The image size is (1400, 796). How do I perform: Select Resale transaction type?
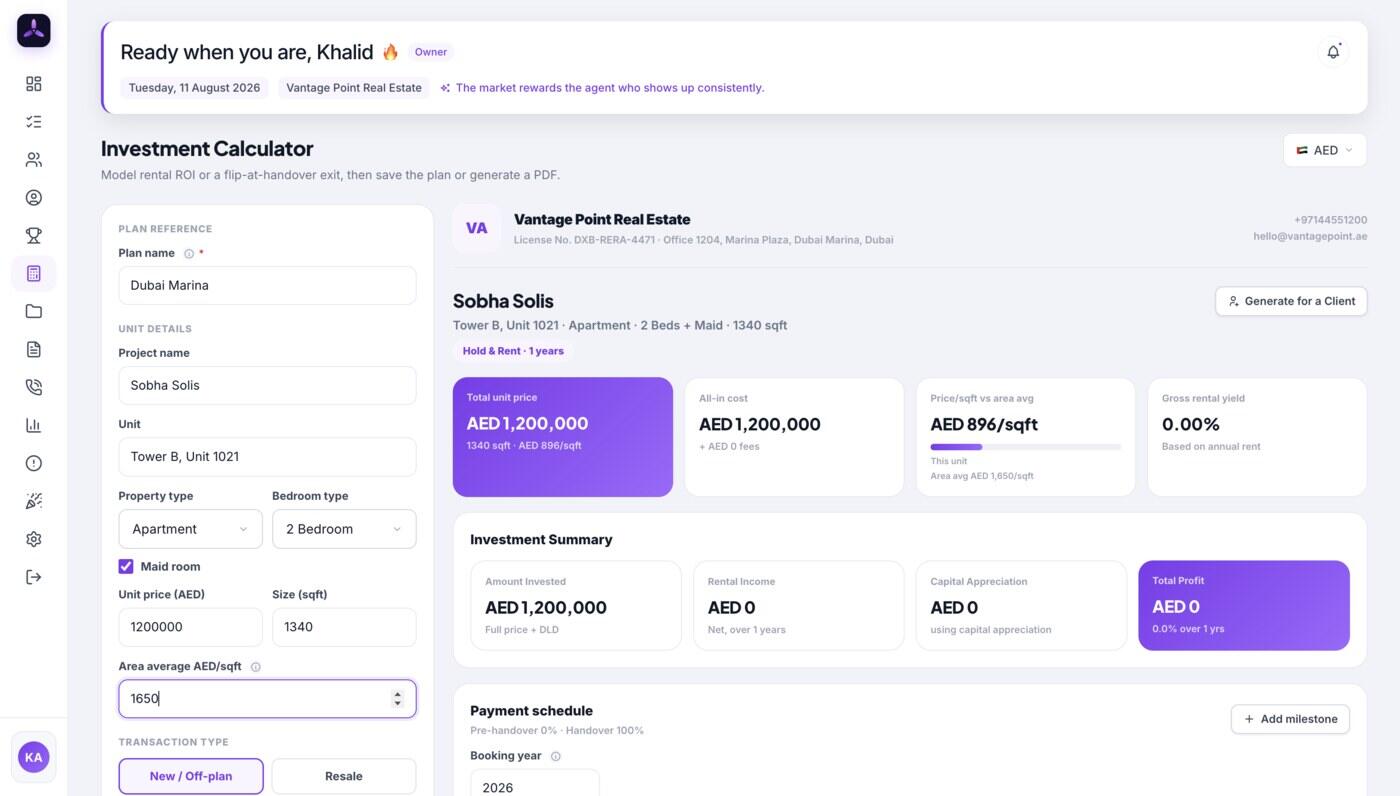pos(344,776)
